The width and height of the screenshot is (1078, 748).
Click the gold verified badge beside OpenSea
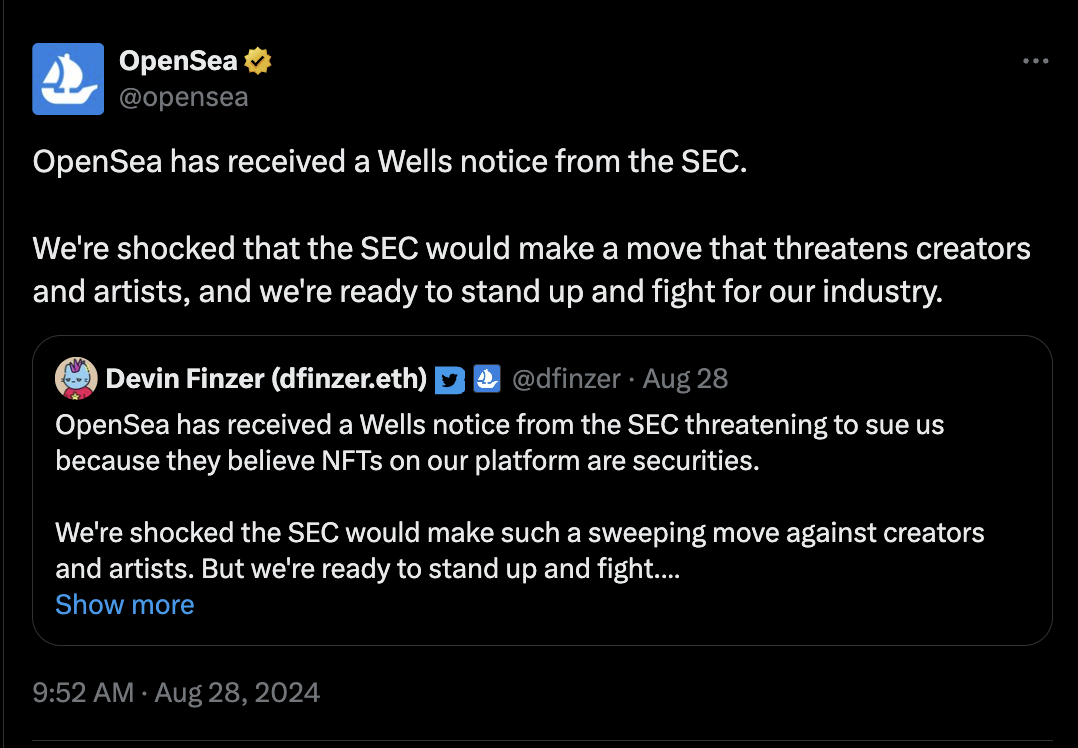click(x=258, y=61)
